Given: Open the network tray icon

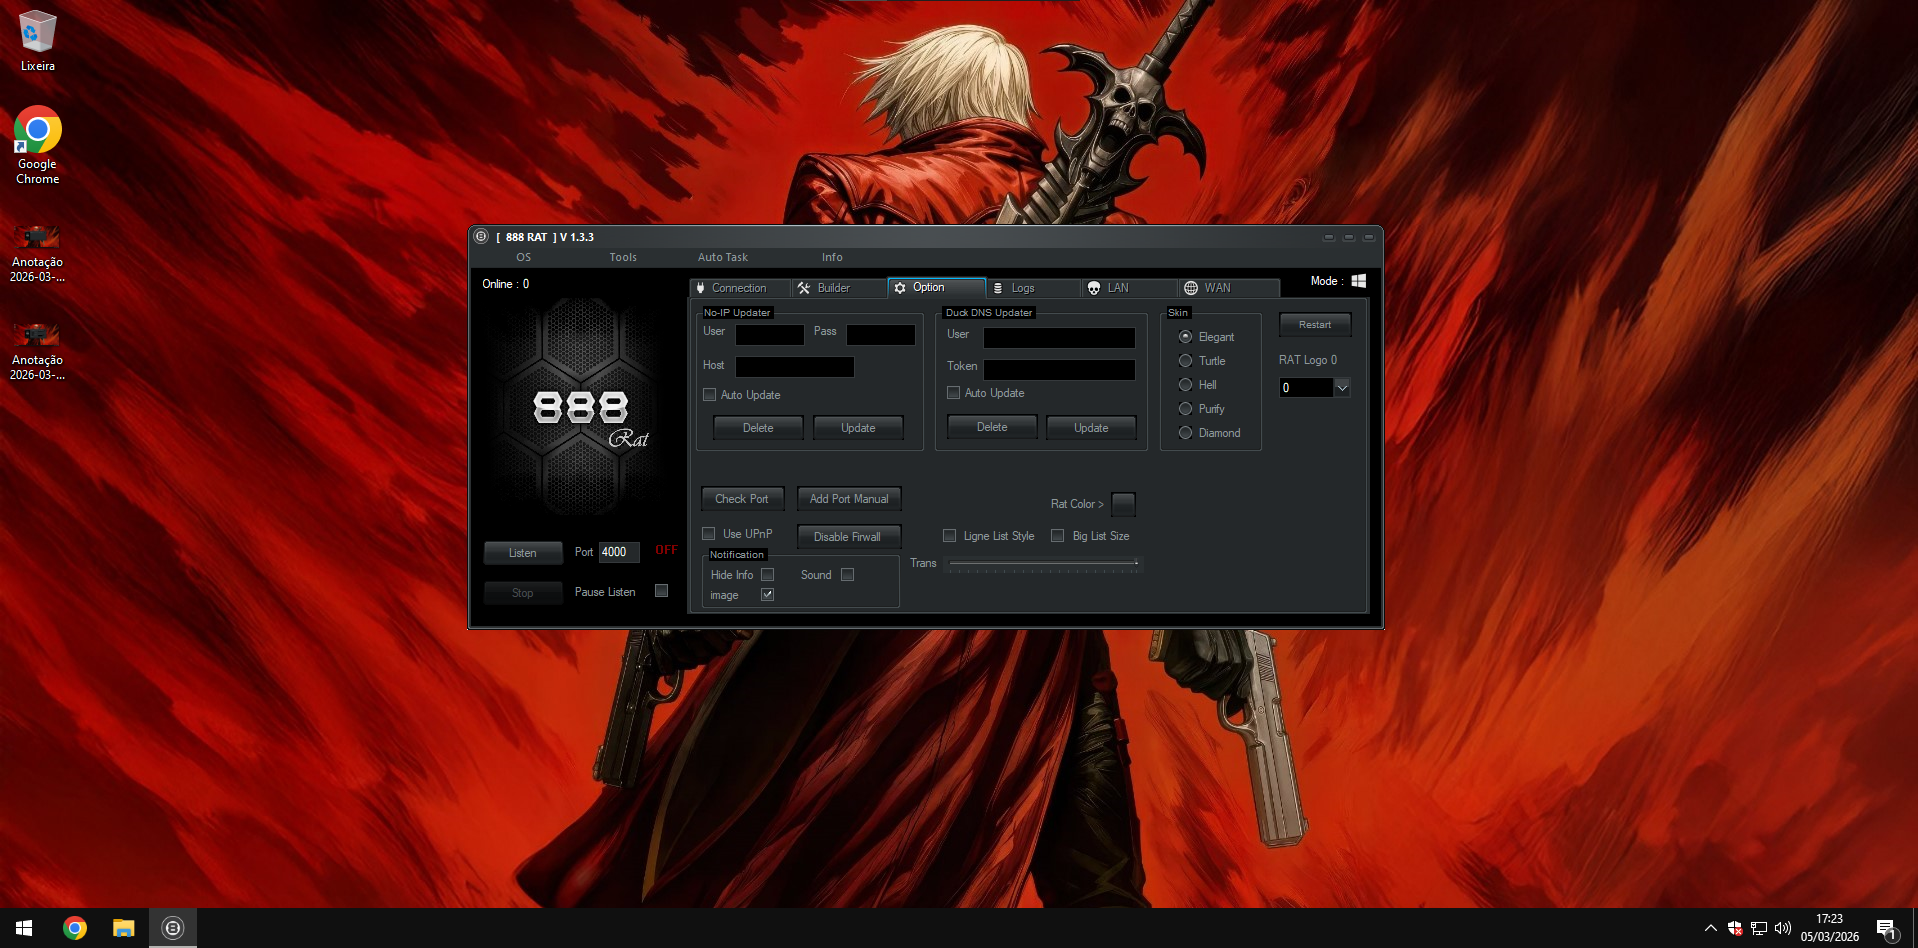Looking at the screenshot, I should [1759, 928].
